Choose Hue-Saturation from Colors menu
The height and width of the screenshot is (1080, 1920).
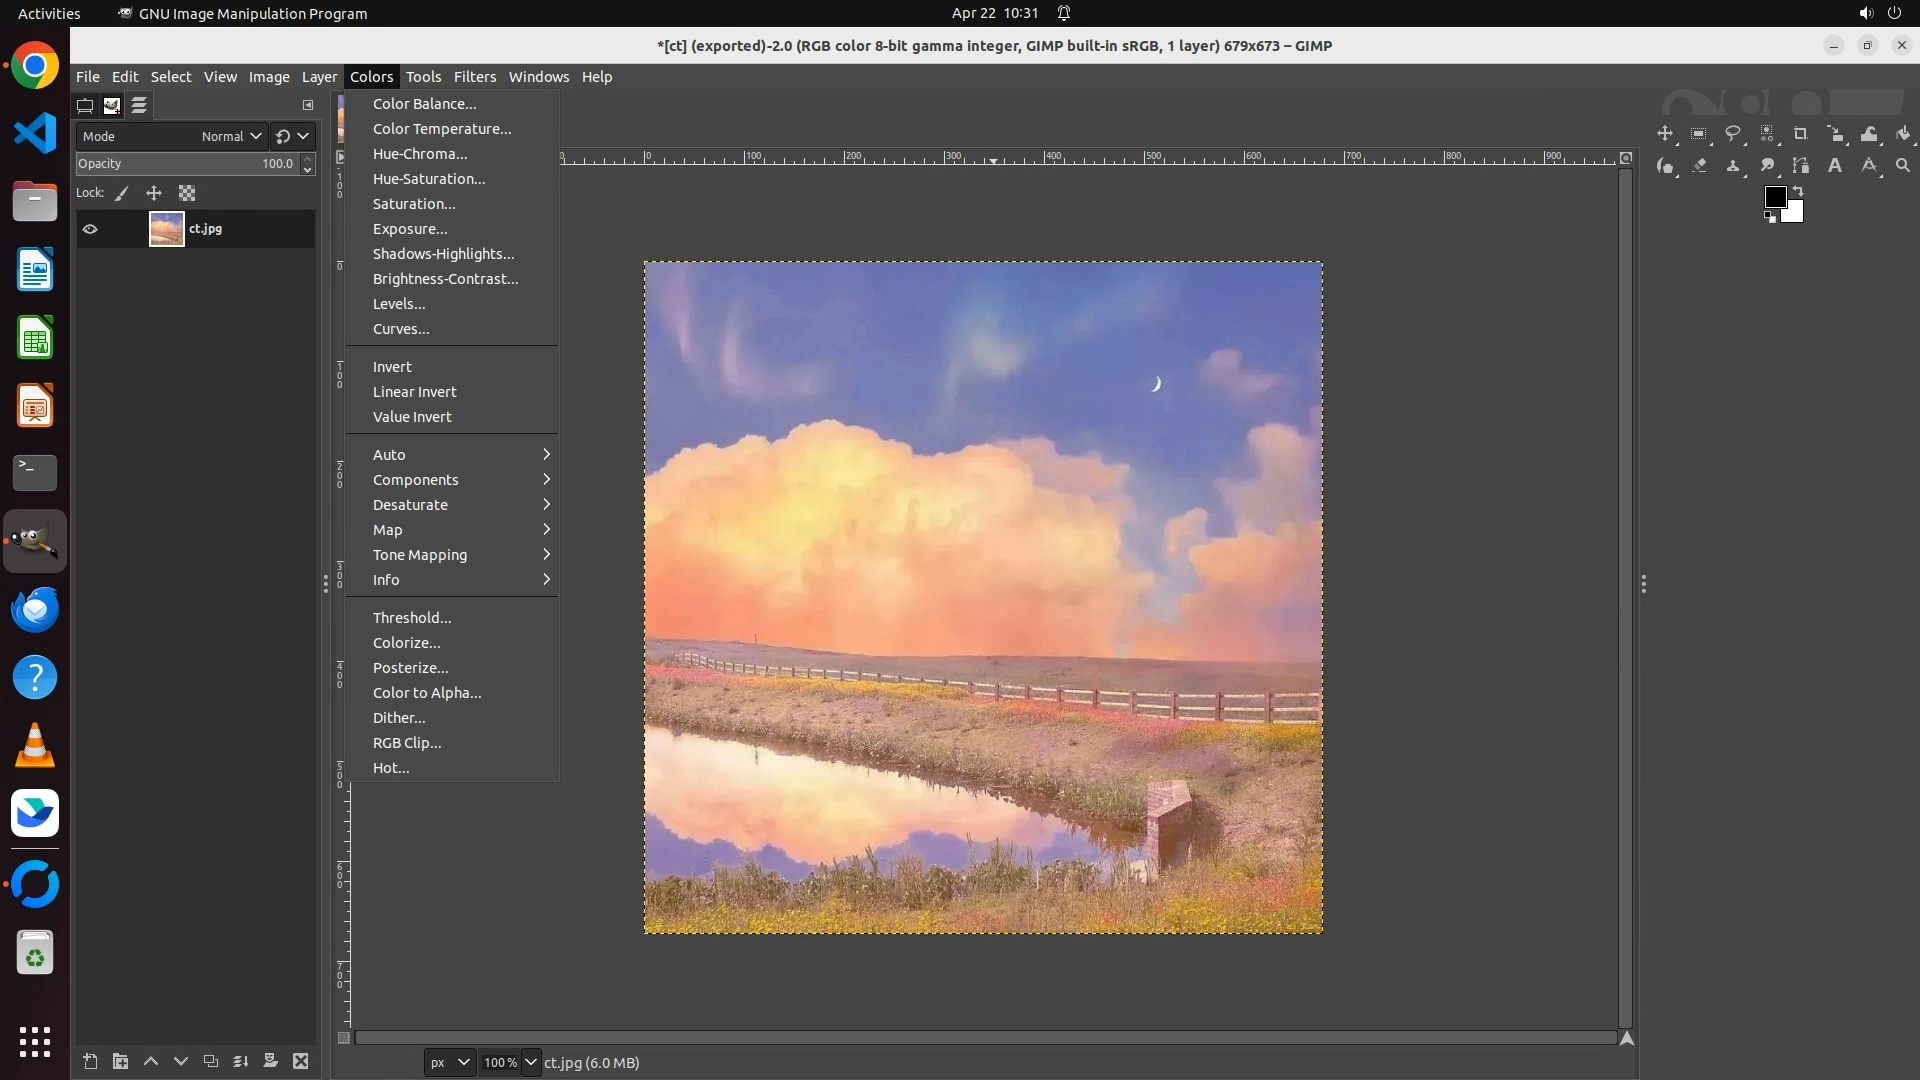[x=429, y=179]
